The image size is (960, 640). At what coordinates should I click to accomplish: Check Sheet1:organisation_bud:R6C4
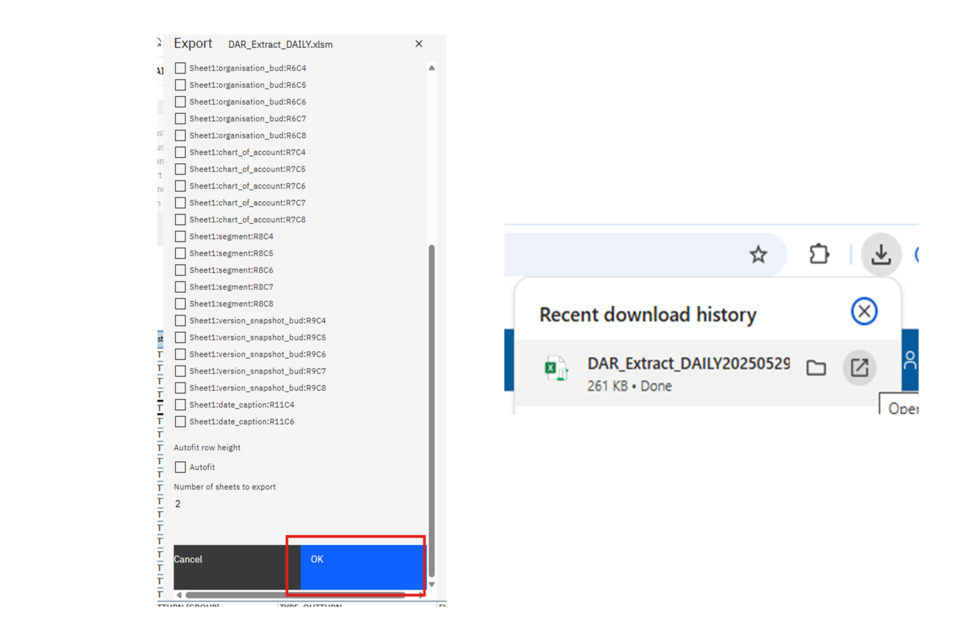(x=181, y=68)
